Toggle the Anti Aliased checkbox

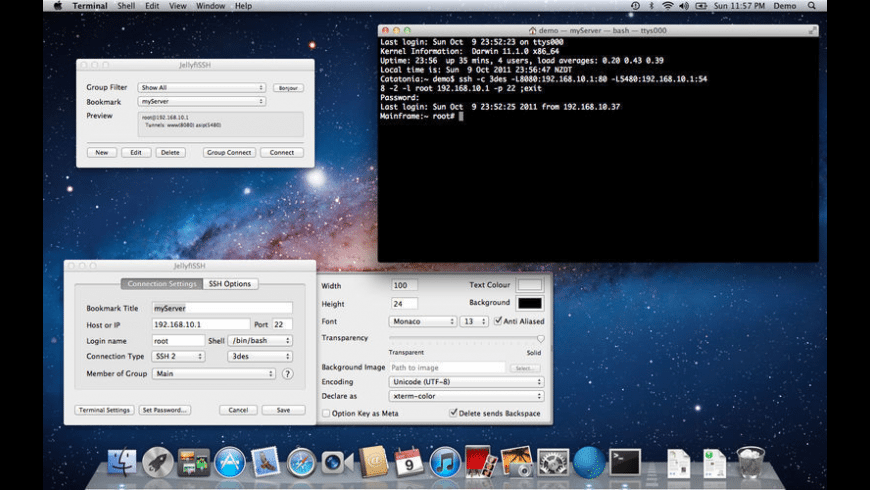(498, 321)
